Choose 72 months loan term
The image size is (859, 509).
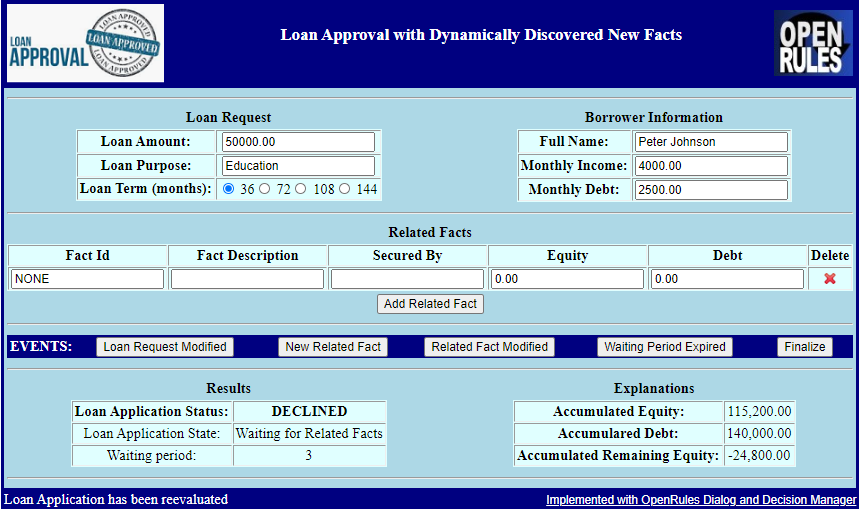[265, 189]
